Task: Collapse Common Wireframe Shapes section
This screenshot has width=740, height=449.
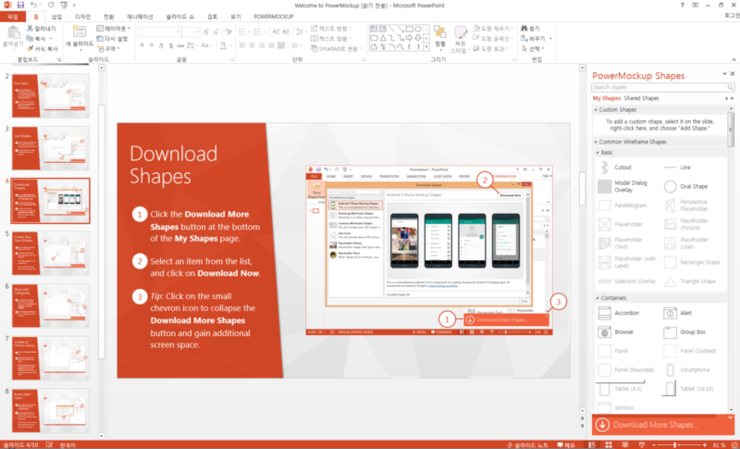Action: tap(596, 142)
